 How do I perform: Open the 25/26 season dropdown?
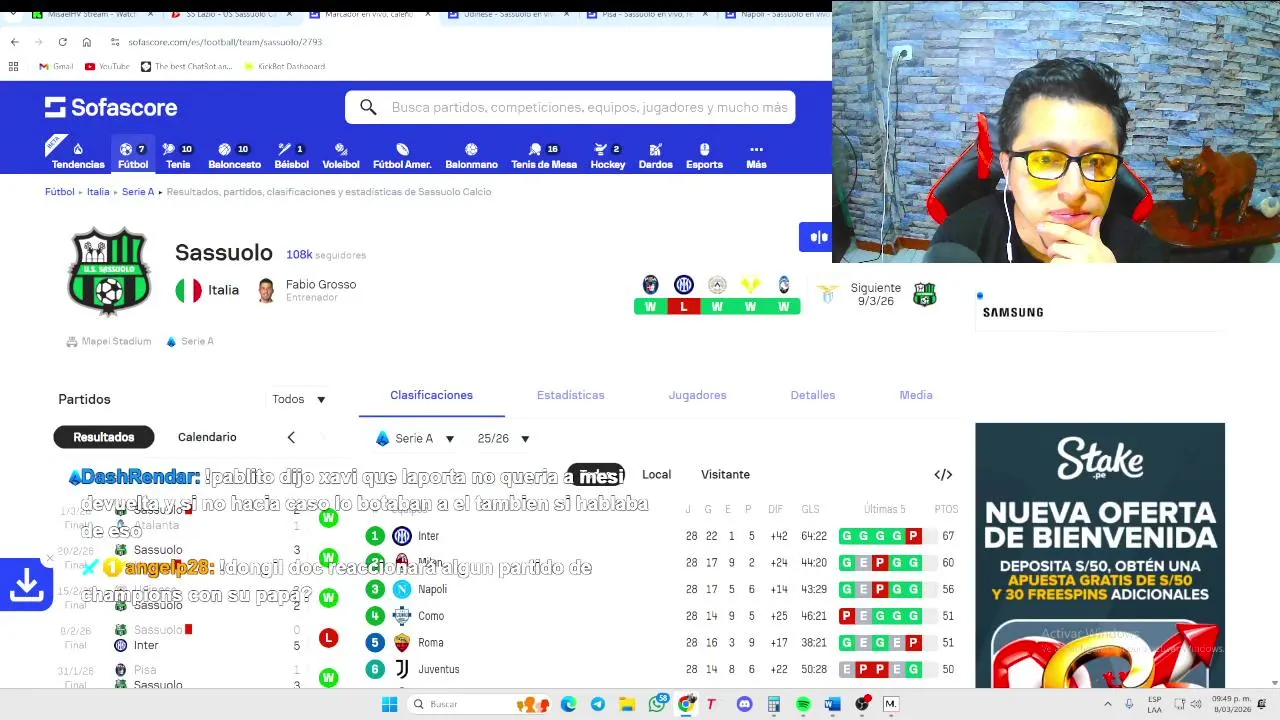[x=503, y=438]
